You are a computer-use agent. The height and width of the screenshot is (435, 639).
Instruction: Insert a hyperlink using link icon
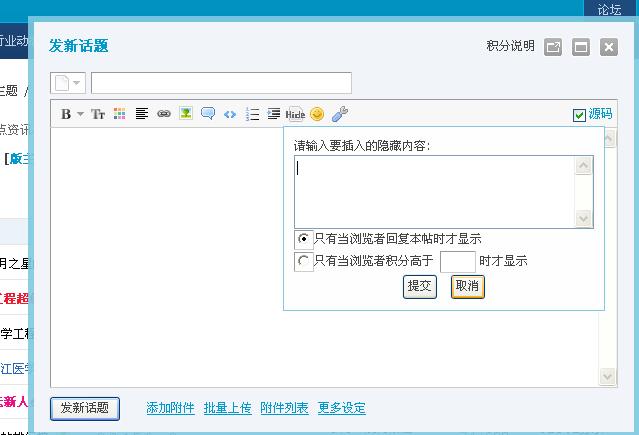pos(164,114)
